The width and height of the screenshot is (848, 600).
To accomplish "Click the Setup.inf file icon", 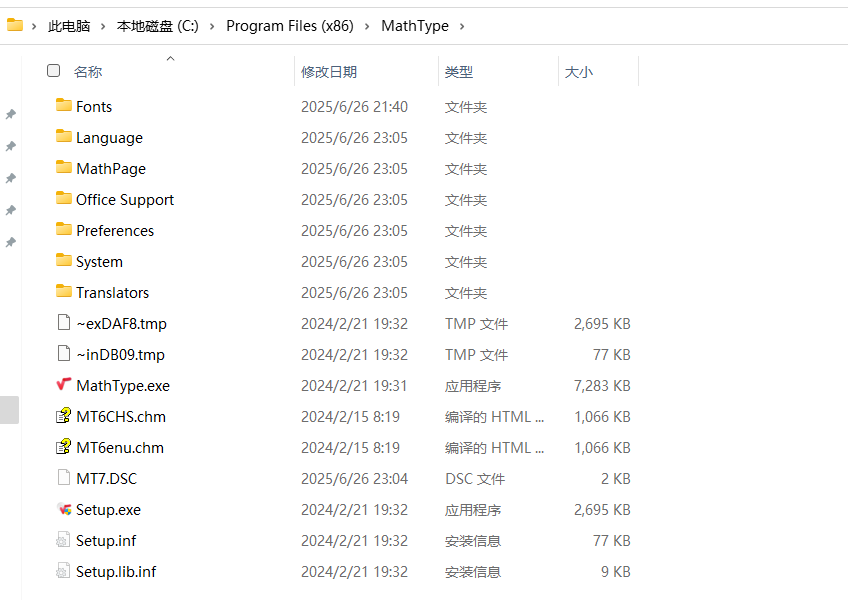I will [63, 539].
